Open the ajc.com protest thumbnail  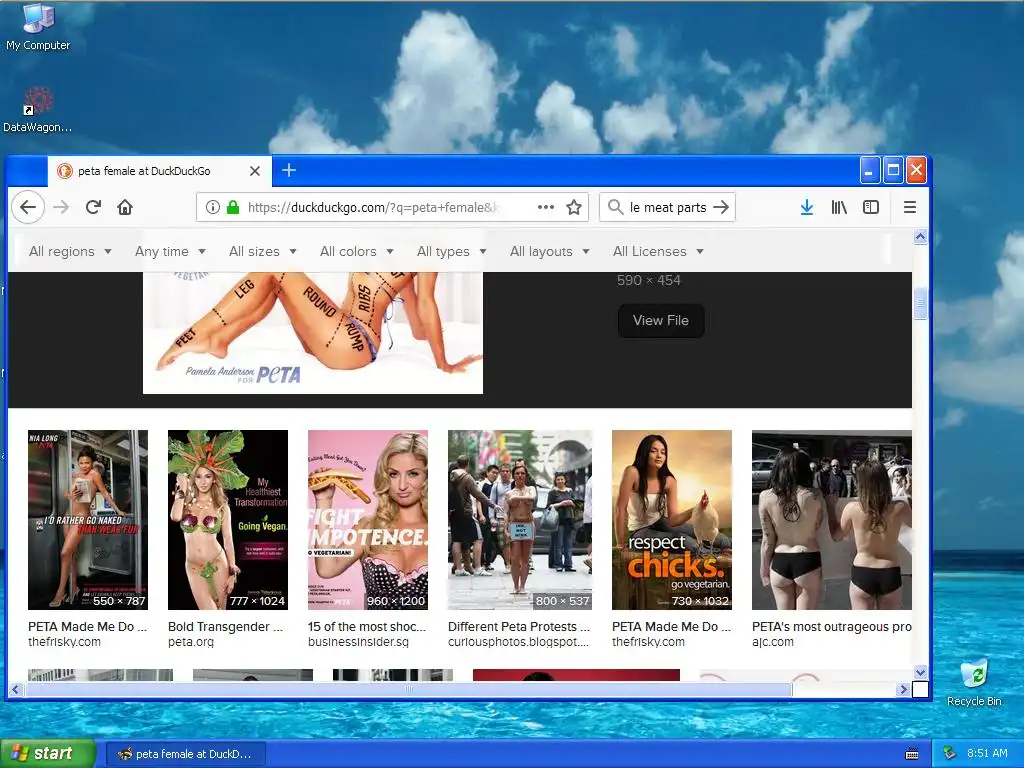[x=831, y=520]
